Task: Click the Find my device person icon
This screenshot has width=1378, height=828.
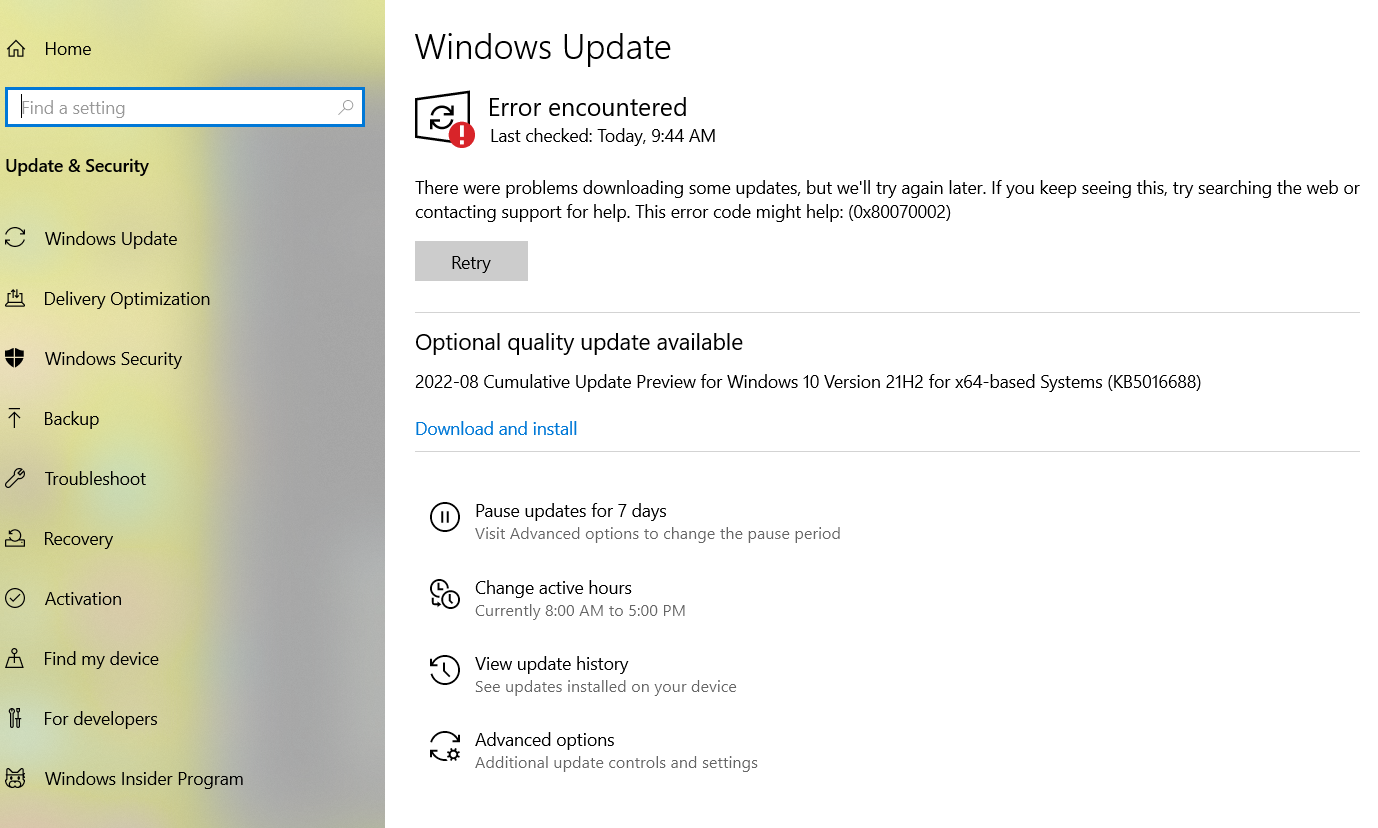Action: (x=15, y=658)
